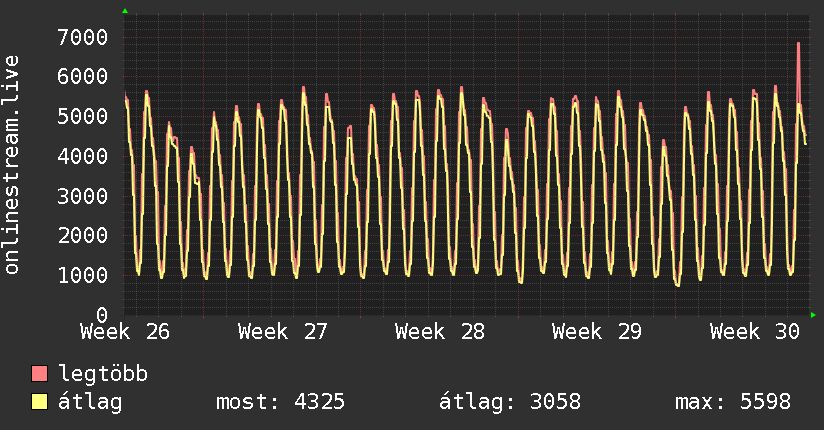Click the 5000 y-axis value
Viewport: 824px width, 430px height.
[83, 116]
